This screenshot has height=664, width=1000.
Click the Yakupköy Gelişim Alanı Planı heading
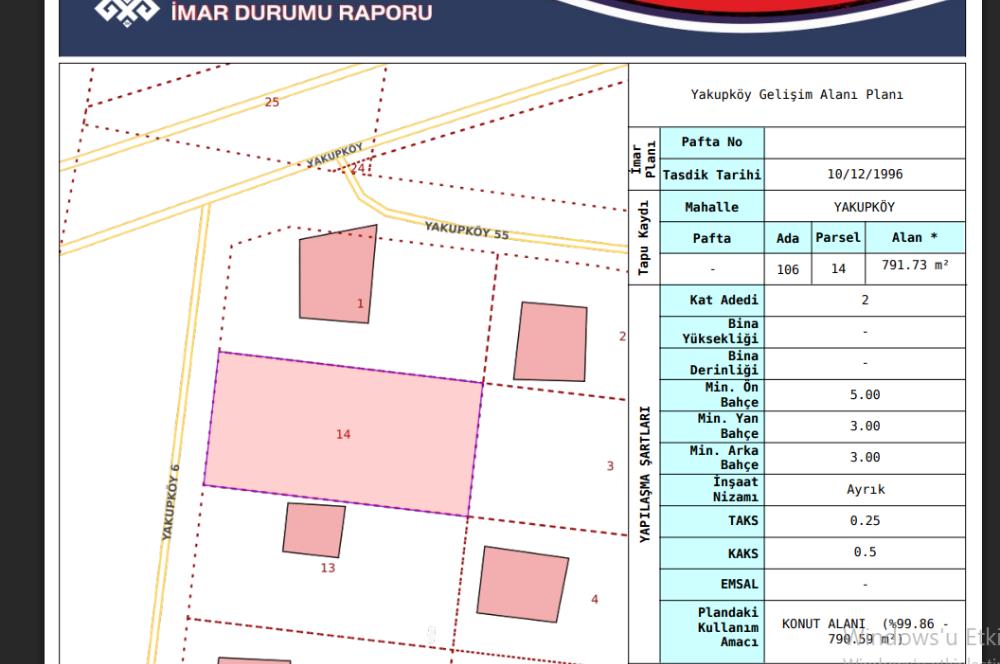(x=797, y=95)
